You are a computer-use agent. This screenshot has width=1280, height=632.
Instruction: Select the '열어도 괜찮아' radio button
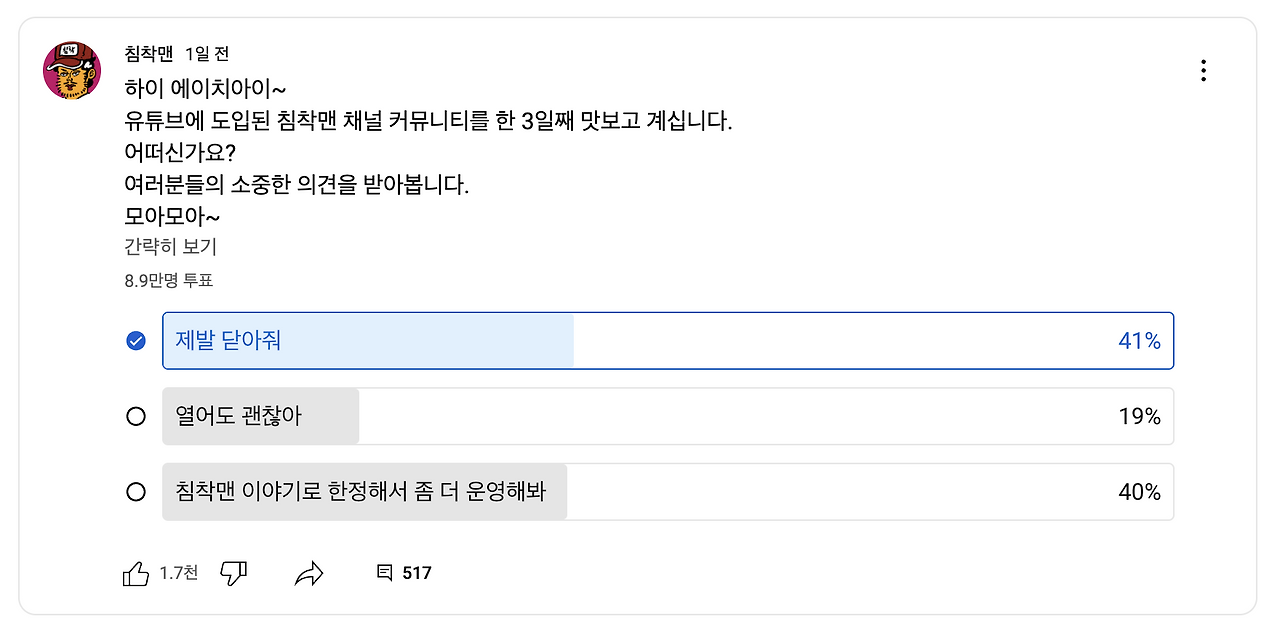[x=136, y=416]
